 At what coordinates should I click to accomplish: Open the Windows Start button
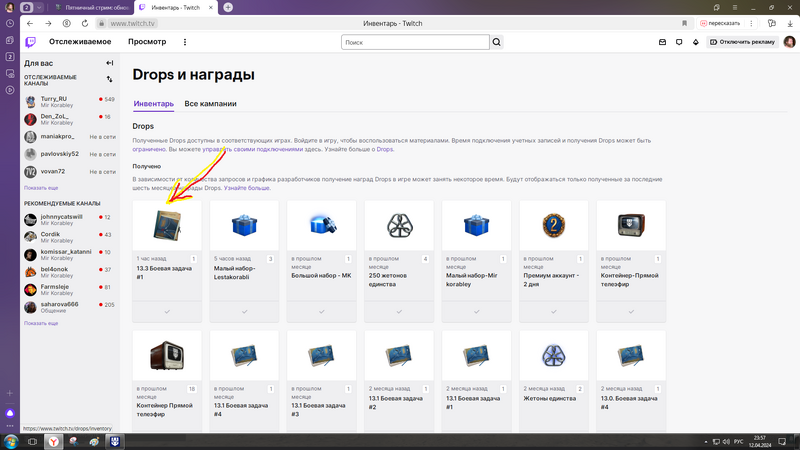[x=11, y=442]
